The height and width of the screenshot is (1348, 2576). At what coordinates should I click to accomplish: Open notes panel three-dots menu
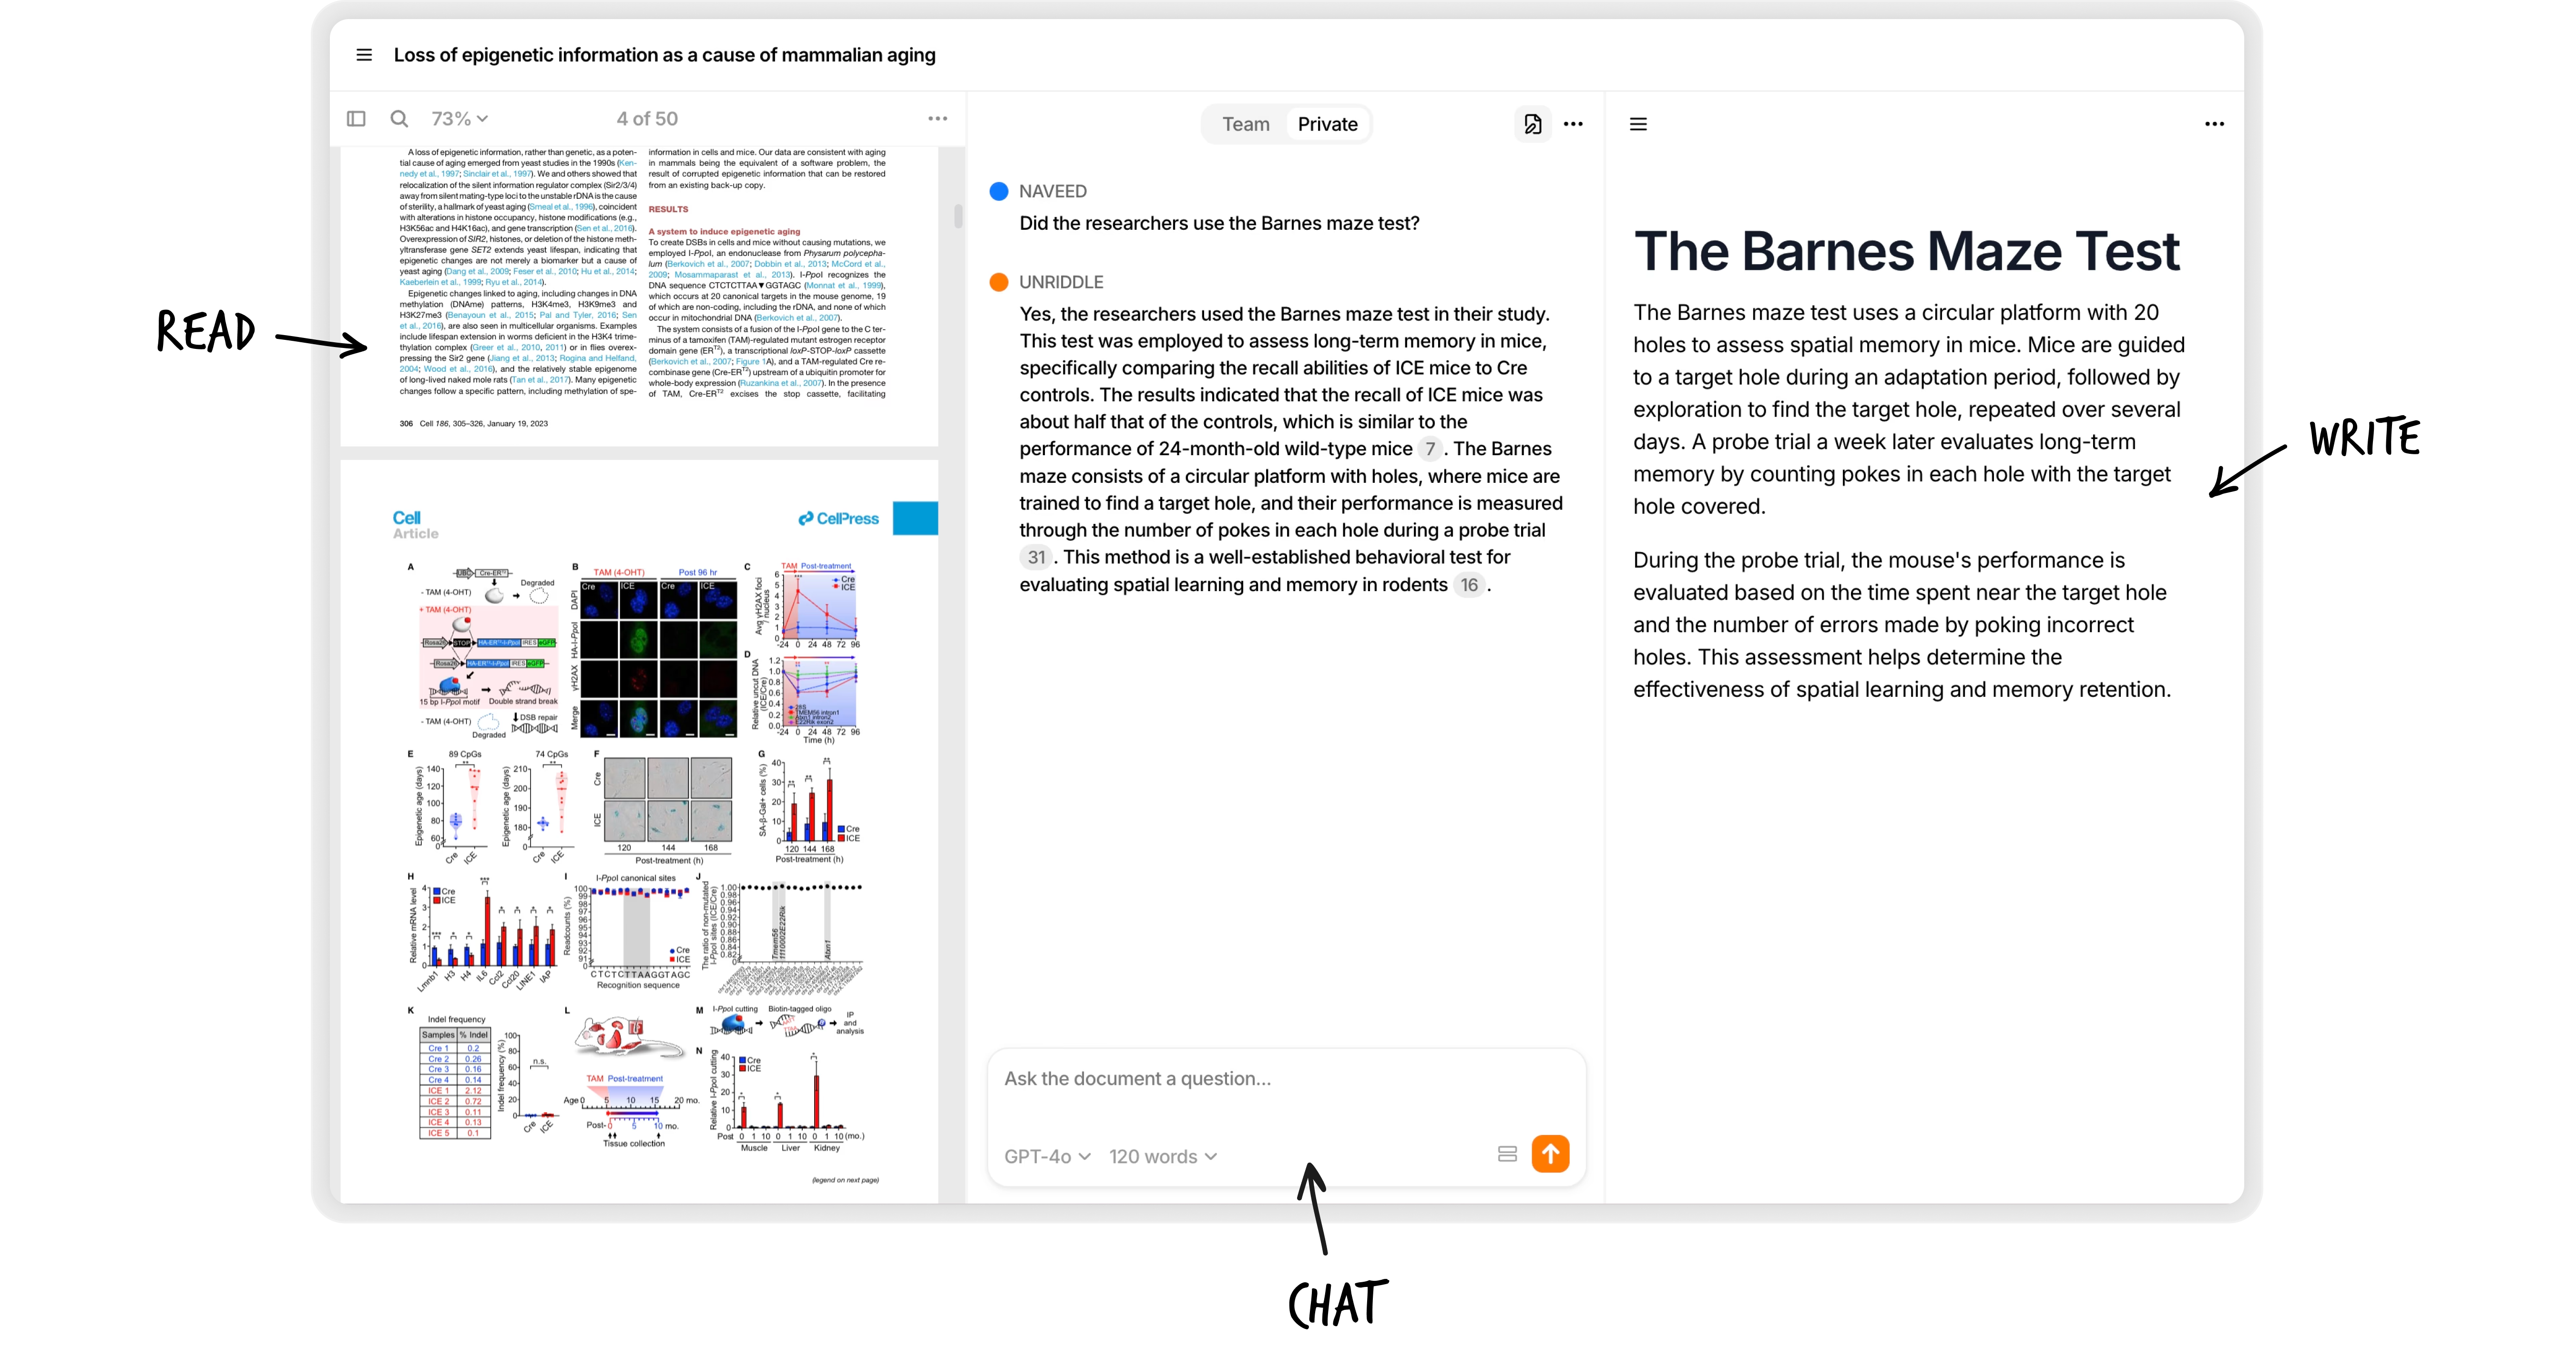(2214, 124)
